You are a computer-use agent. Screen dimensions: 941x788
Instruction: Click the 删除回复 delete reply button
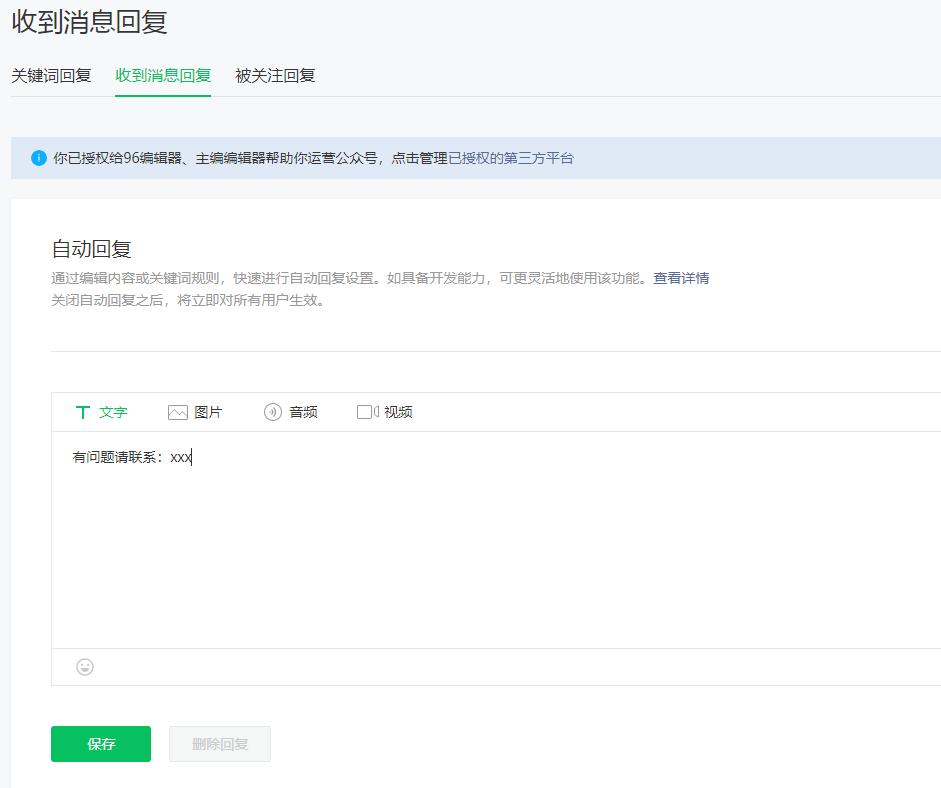[219, 743]
